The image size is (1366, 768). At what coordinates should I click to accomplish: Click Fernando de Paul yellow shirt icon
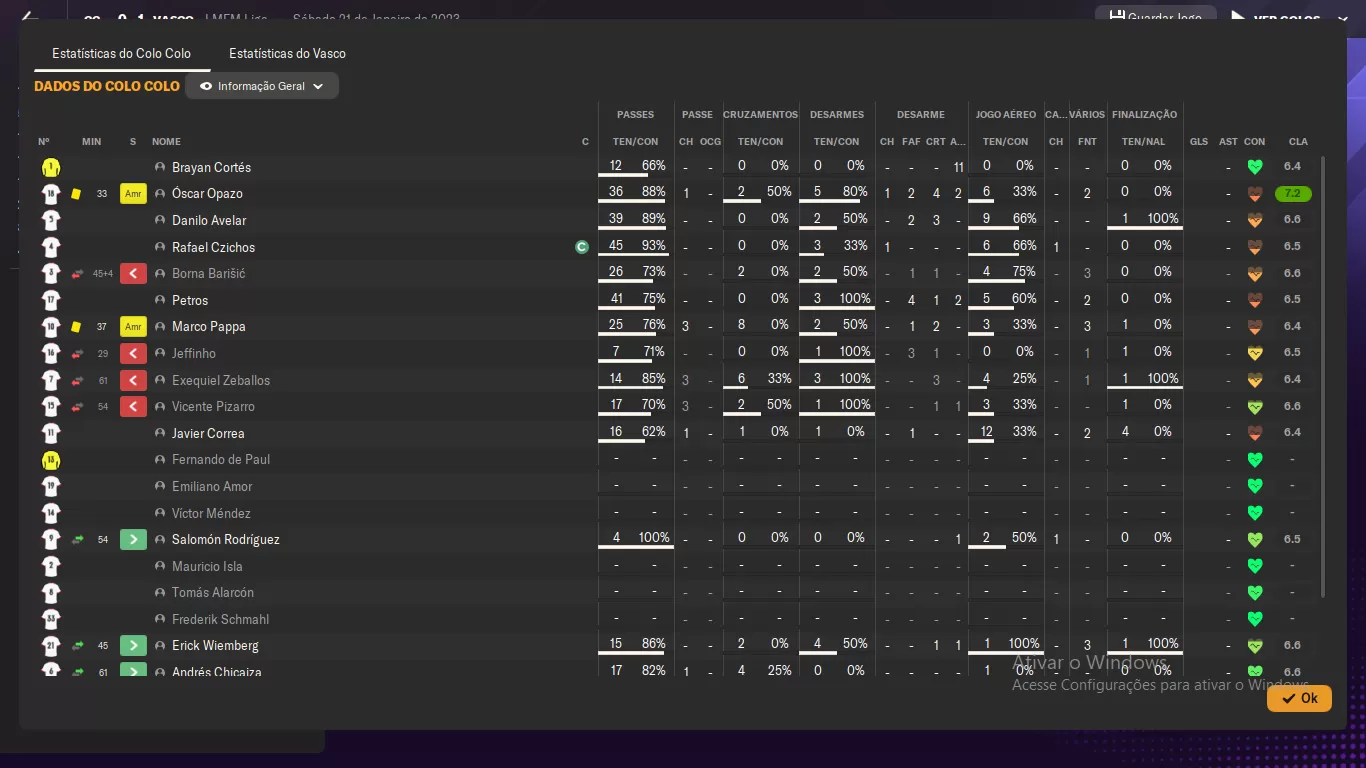coord(51,460)
